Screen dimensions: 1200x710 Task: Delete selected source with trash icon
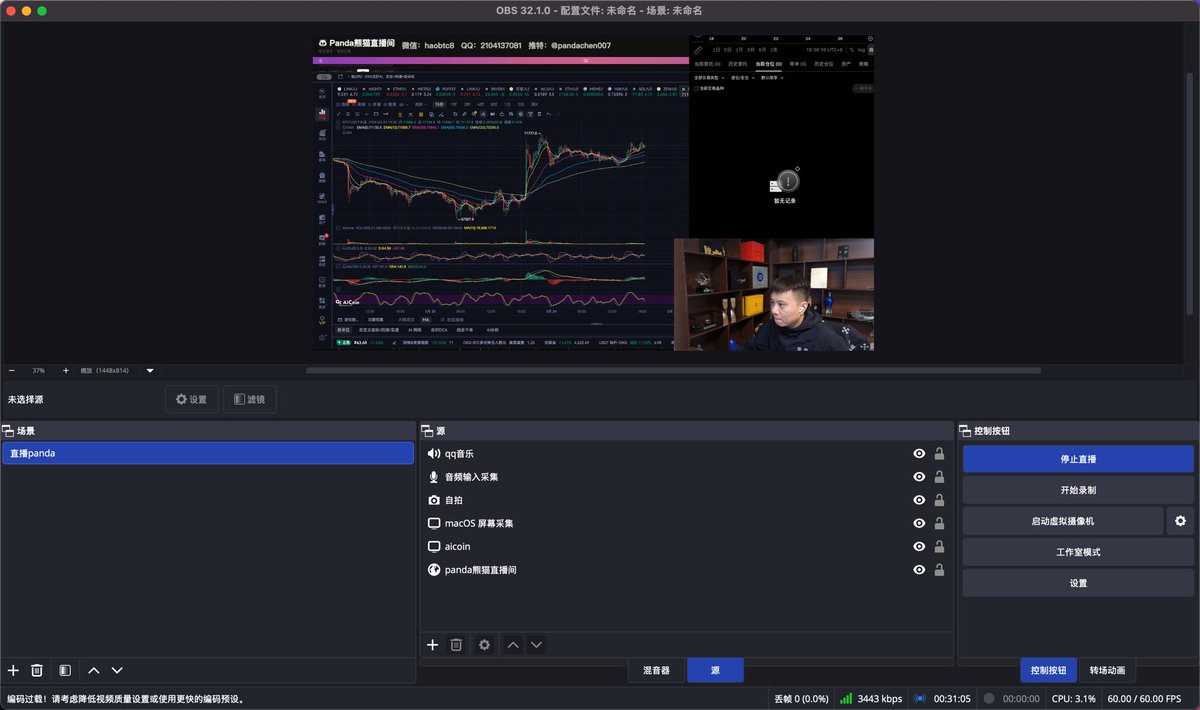tap(456, 645)
